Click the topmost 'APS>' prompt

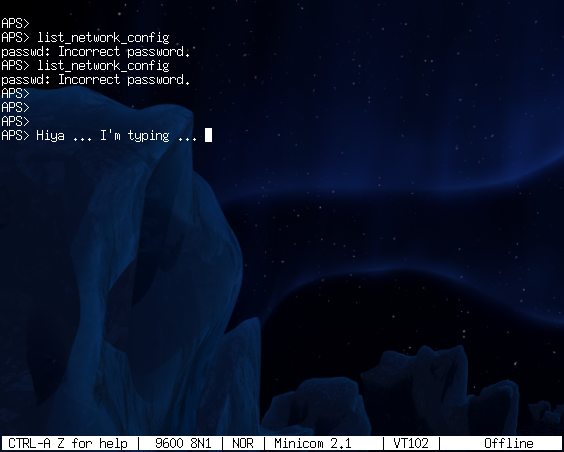pos(15,23)
